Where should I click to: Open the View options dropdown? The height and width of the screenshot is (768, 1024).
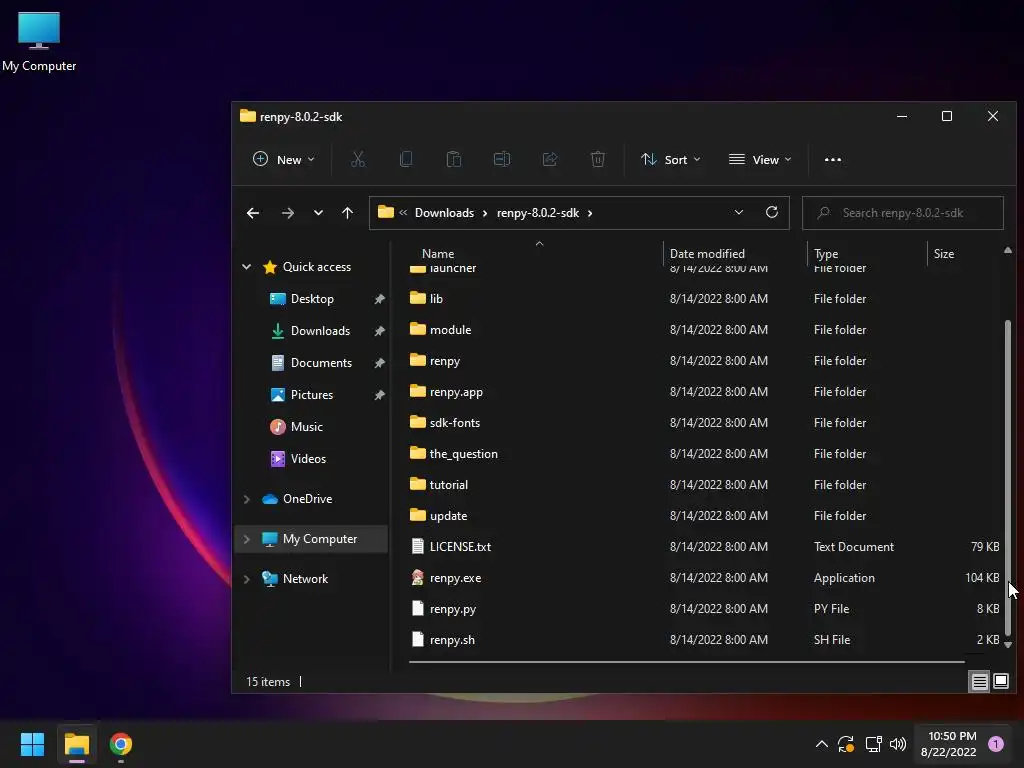[760, 159]
